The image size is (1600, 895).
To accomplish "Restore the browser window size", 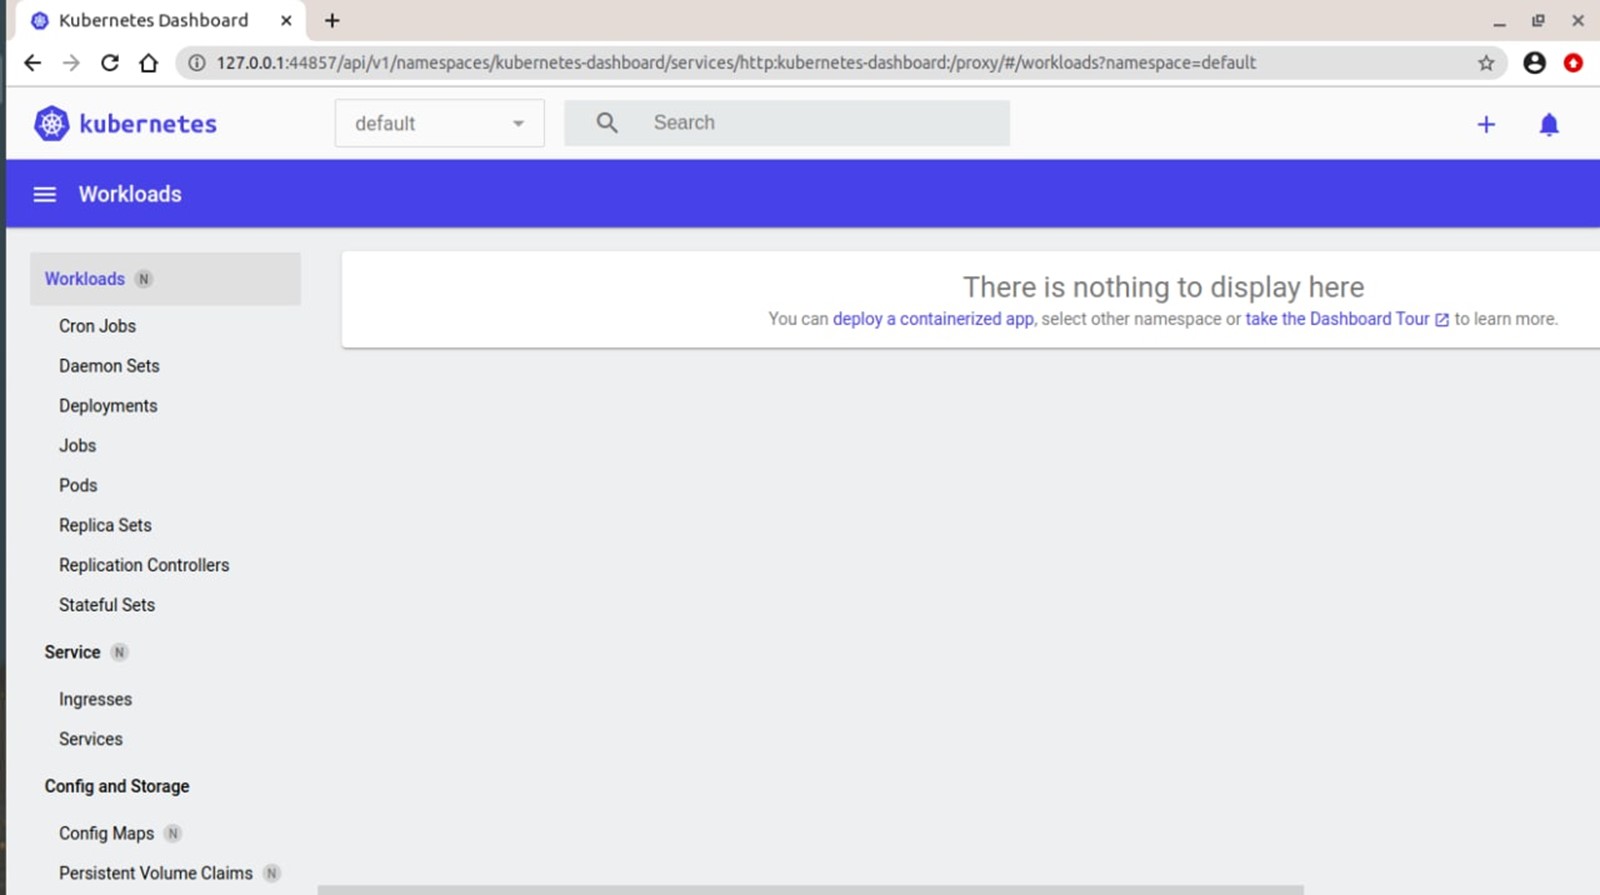I will [x=1538, y=20].
